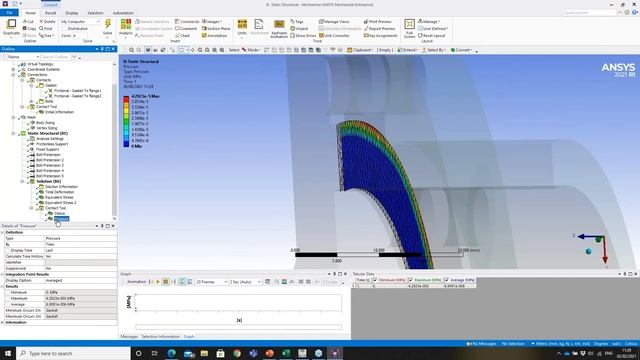
Task: Switch to the Display ribbon tab
Action: pos(72,13)
